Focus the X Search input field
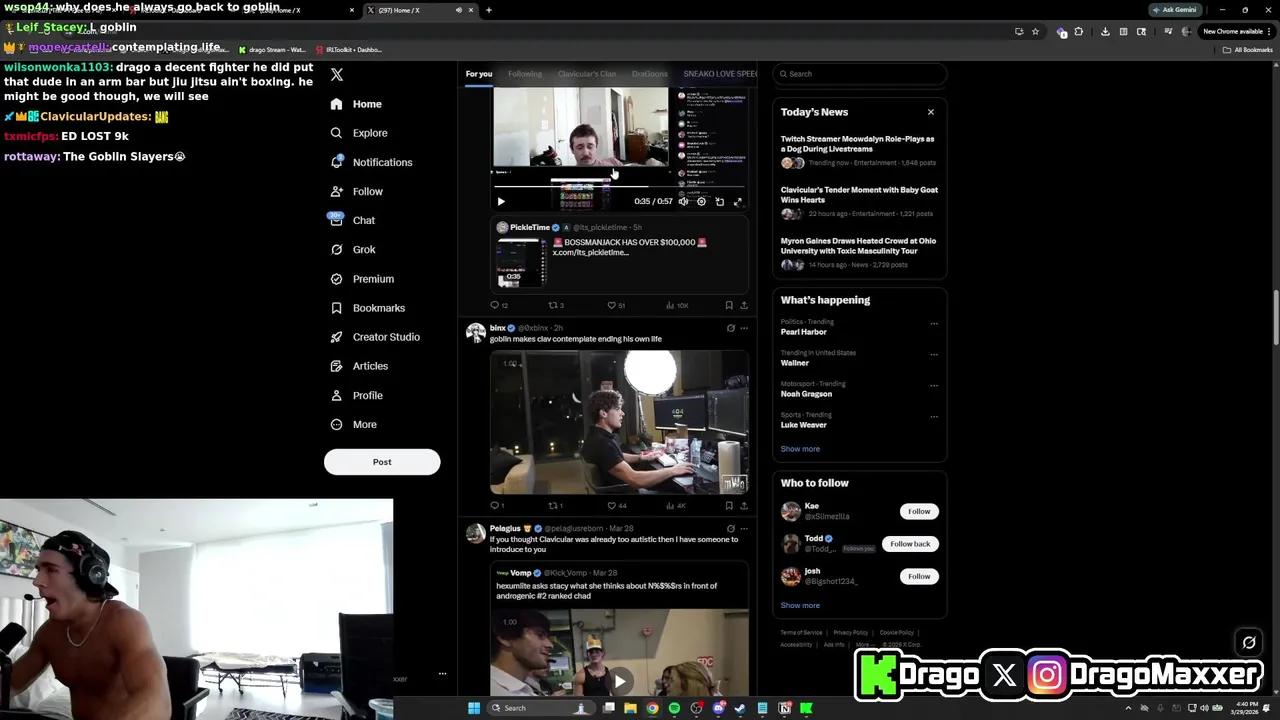1280x720 pixels. point(860,74)
